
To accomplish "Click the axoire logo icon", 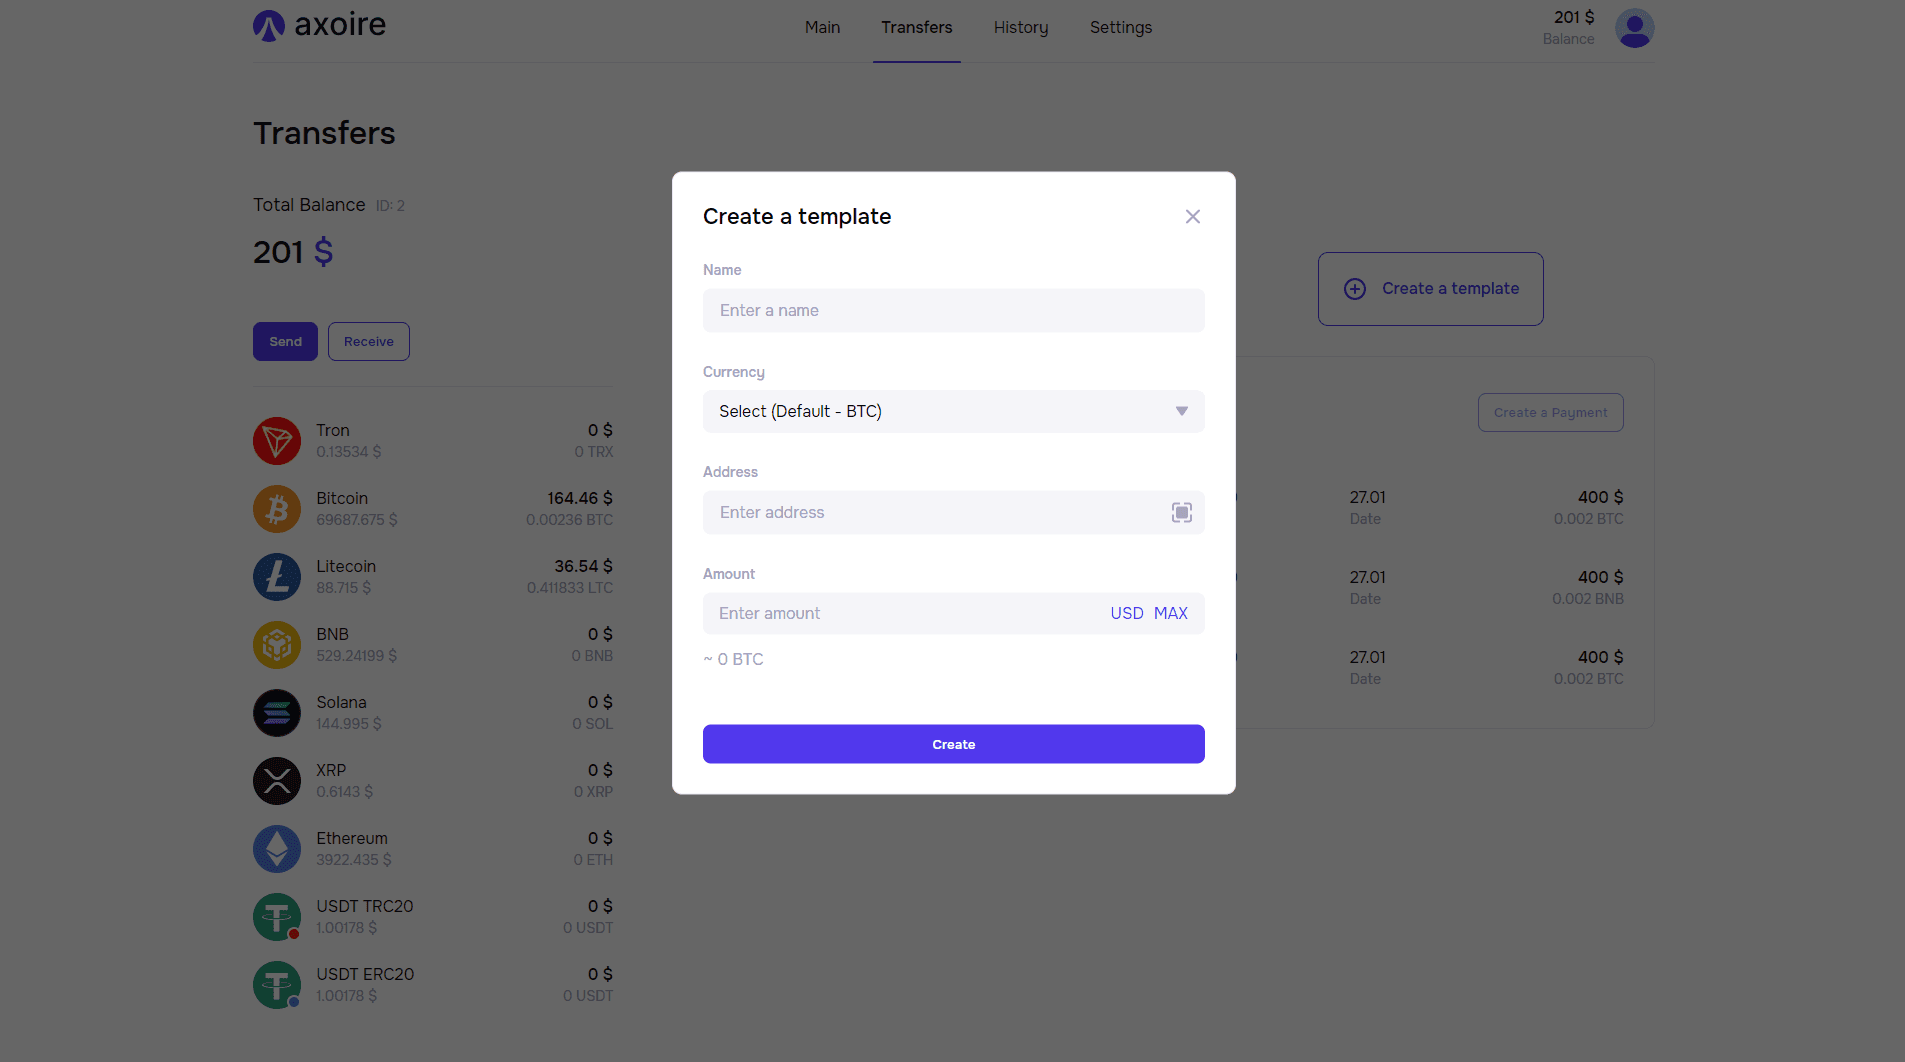I will (x=269, y=26).
